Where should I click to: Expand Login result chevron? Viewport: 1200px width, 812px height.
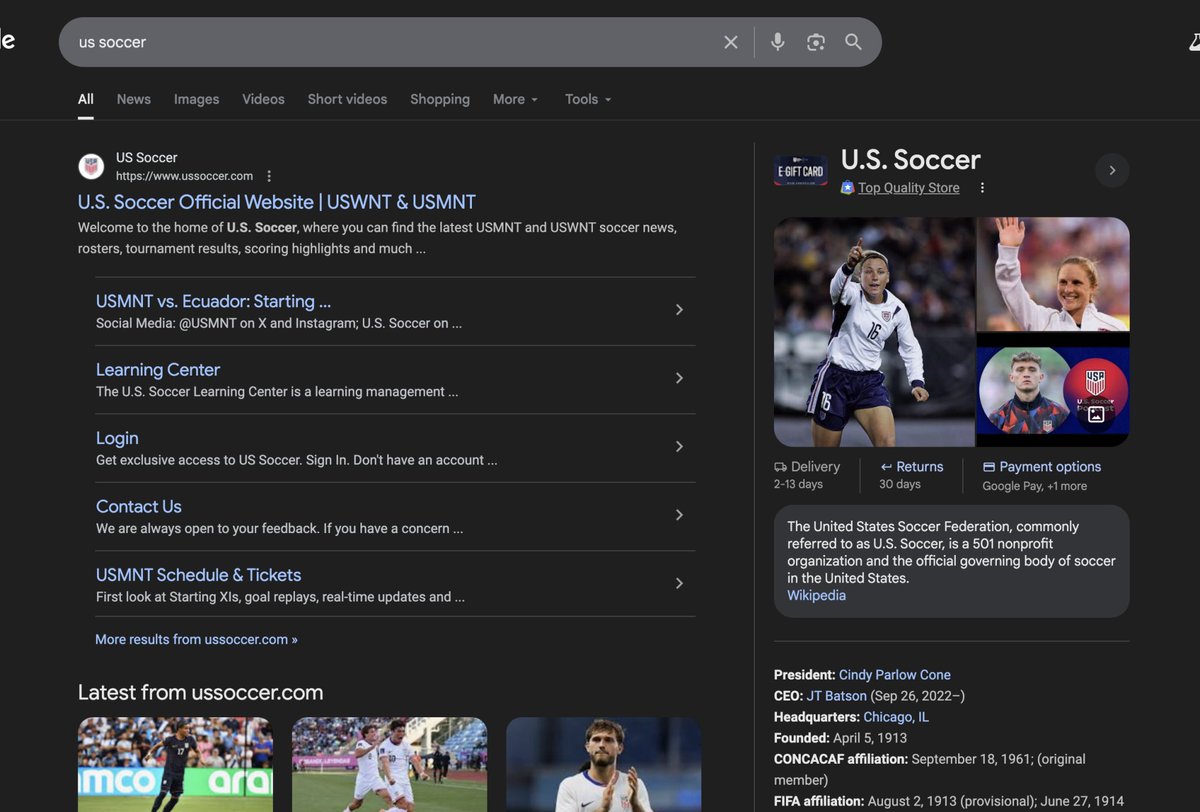click(x=679, y=447)
